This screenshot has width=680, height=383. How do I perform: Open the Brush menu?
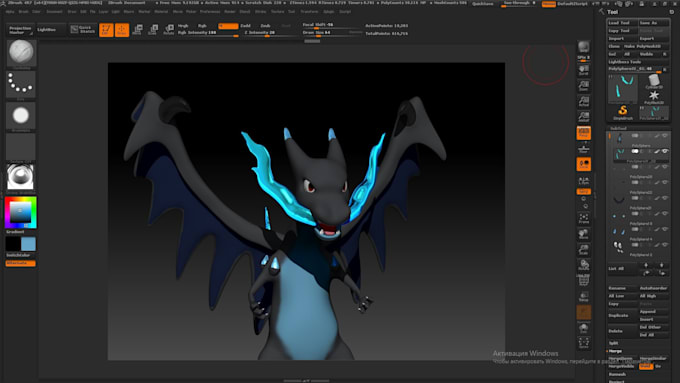pyautogui.click(x=23, y=12)
